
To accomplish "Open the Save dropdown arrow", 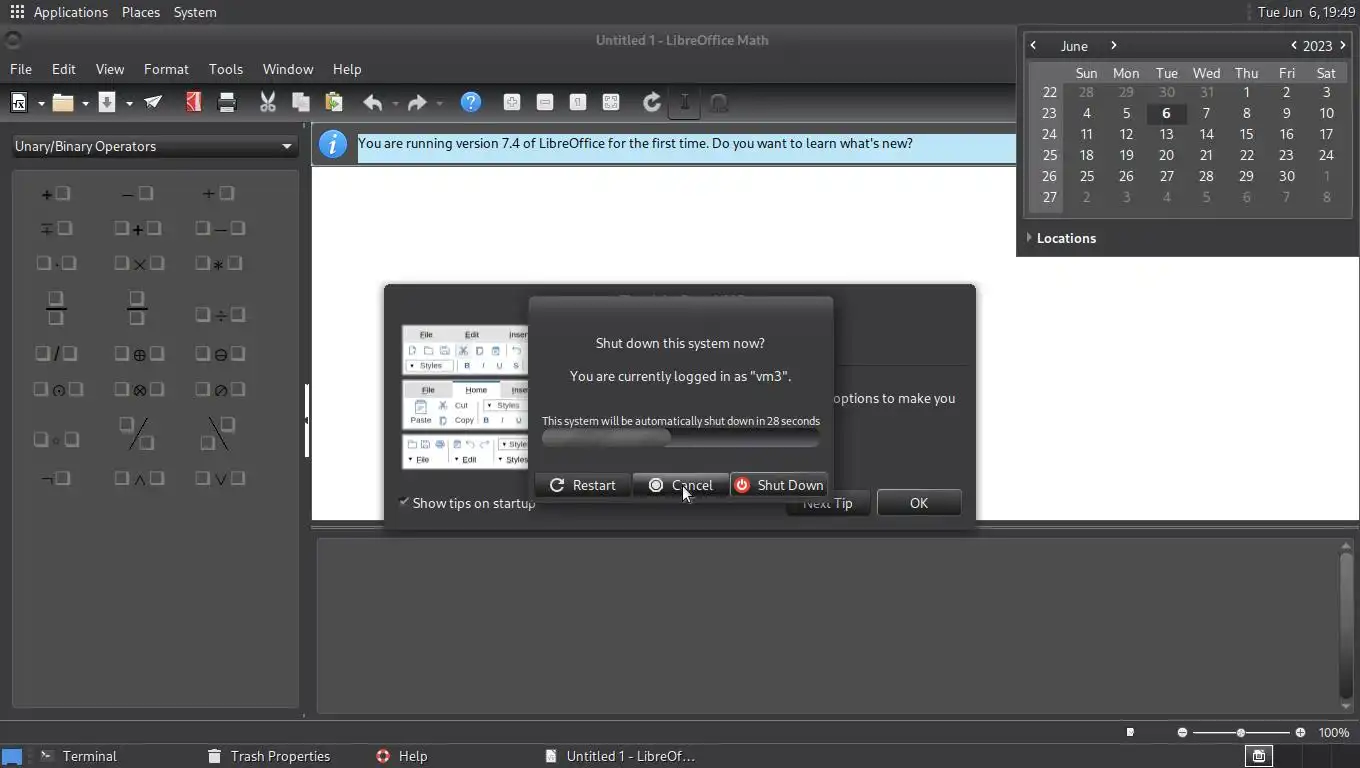I will [x=129, y=103].
